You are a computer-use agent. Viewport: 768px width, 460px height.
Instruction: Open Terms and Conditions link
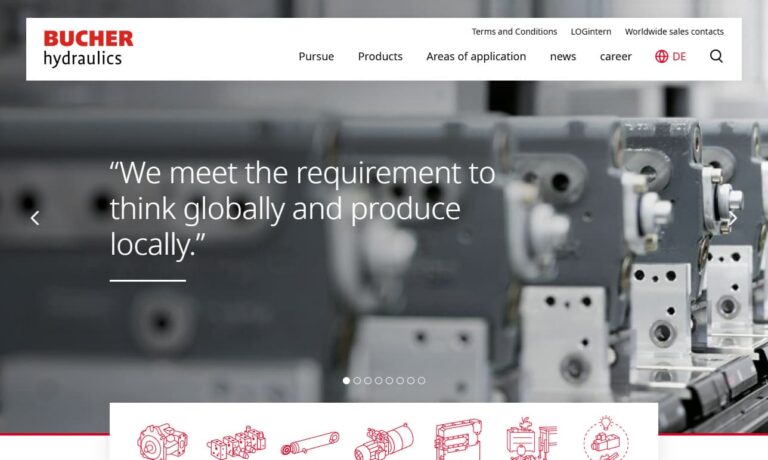tap(514, 32)
